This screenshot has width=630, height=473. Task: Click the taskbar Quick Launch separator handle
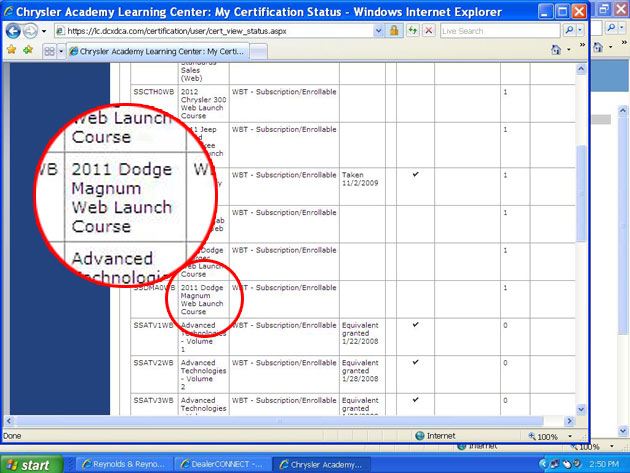pos(71,465)
